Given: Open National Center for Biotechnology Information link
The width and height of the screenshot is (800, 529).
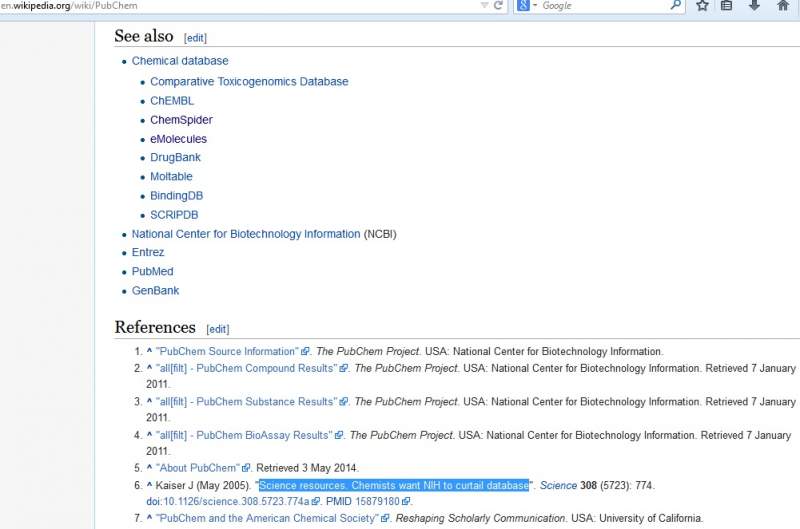Looking at the screenshot, I should coord(246,234).
